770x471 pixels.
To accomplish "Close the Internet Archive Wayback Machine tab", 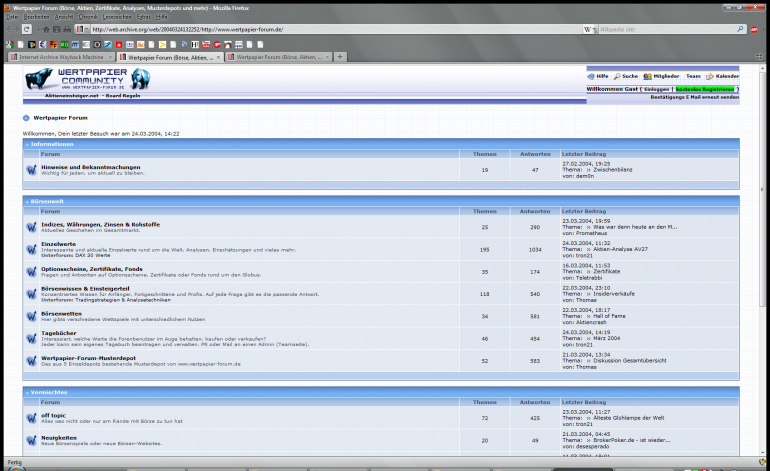I will (110, 57).
